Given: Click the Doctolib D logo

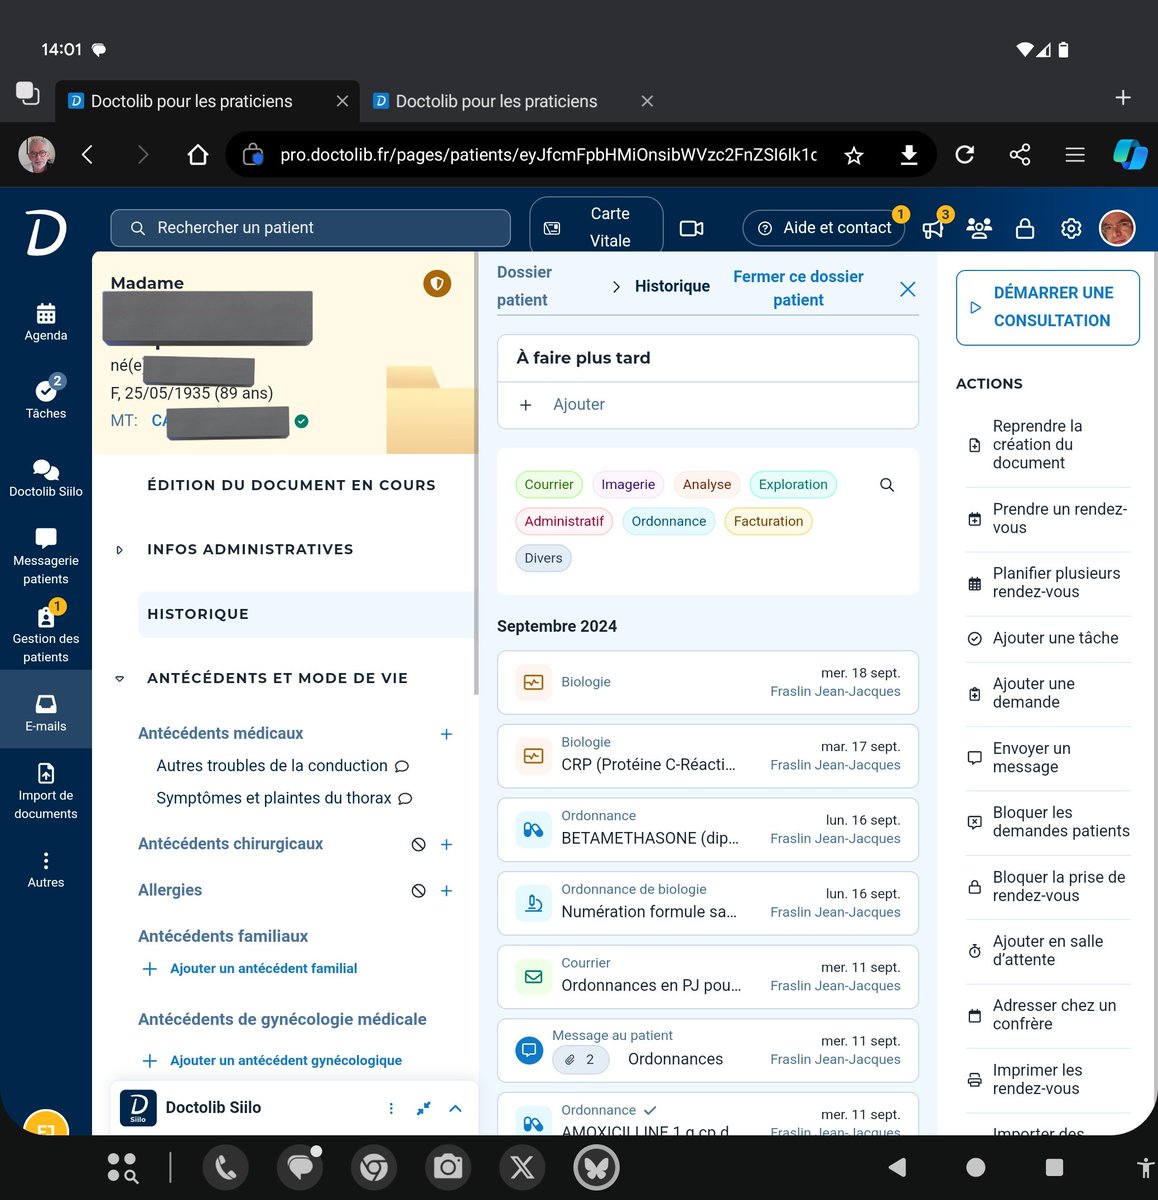Looking at the screenshot, I should tap(46, 233).
